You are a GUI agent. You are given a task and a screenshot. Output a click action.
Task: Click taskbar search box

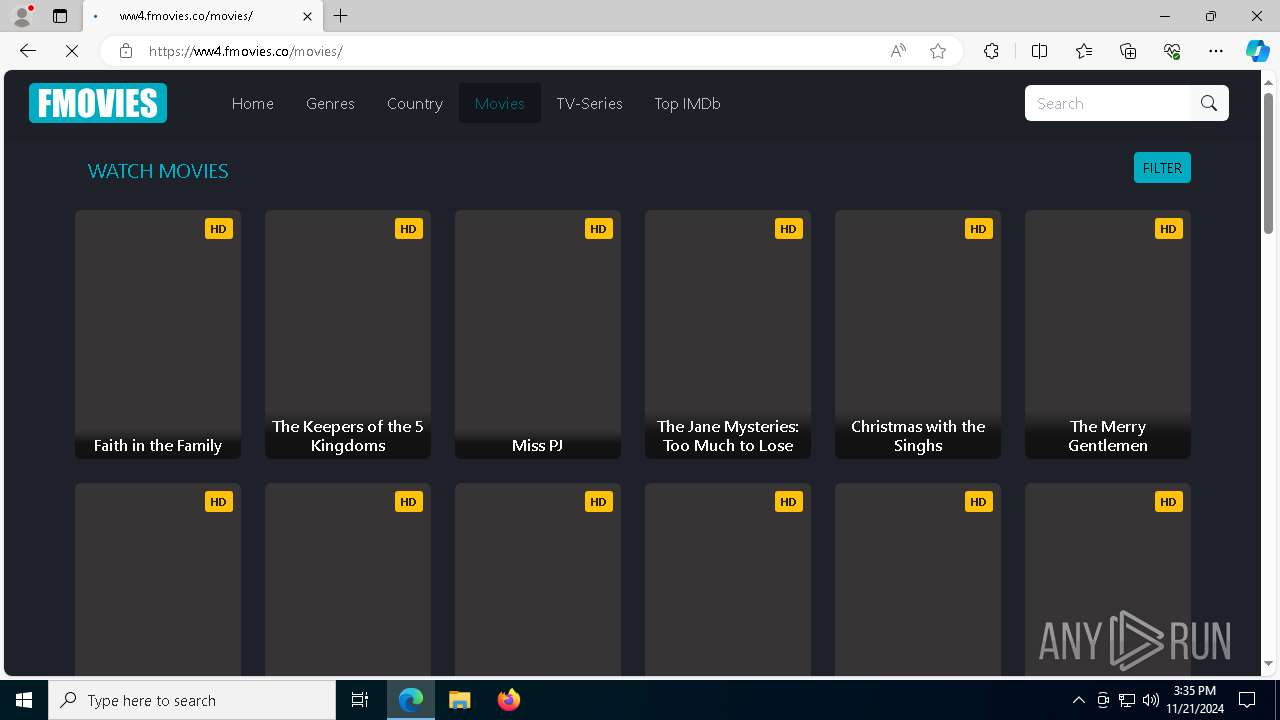(192, 700)
